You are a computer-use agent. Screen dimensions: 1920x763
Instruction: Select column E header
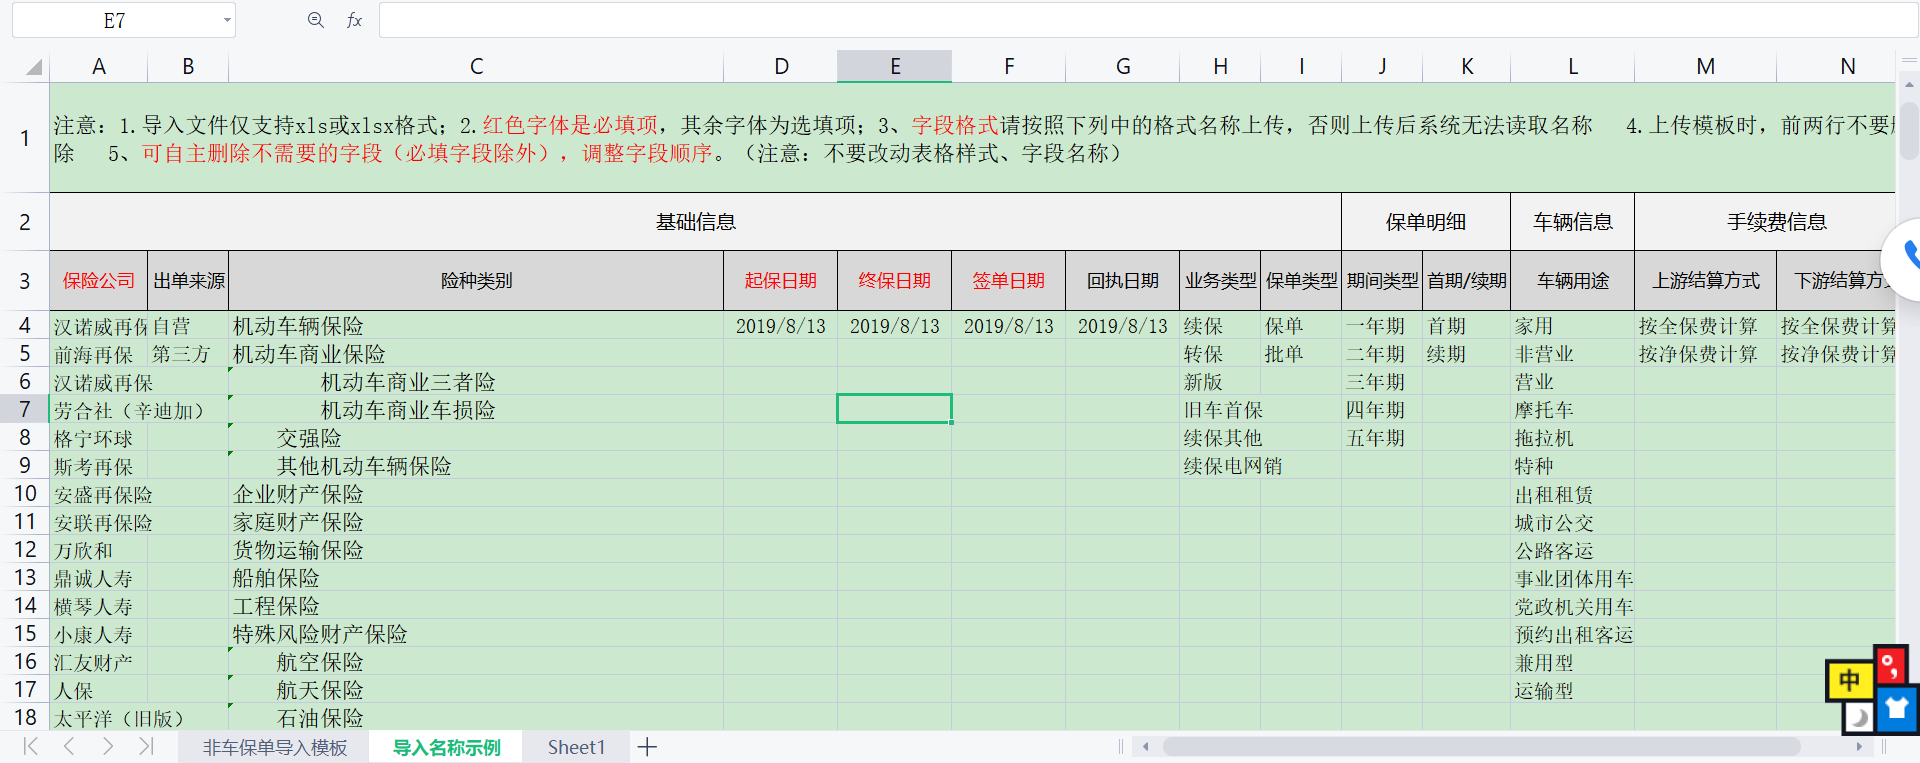(895, 67)
